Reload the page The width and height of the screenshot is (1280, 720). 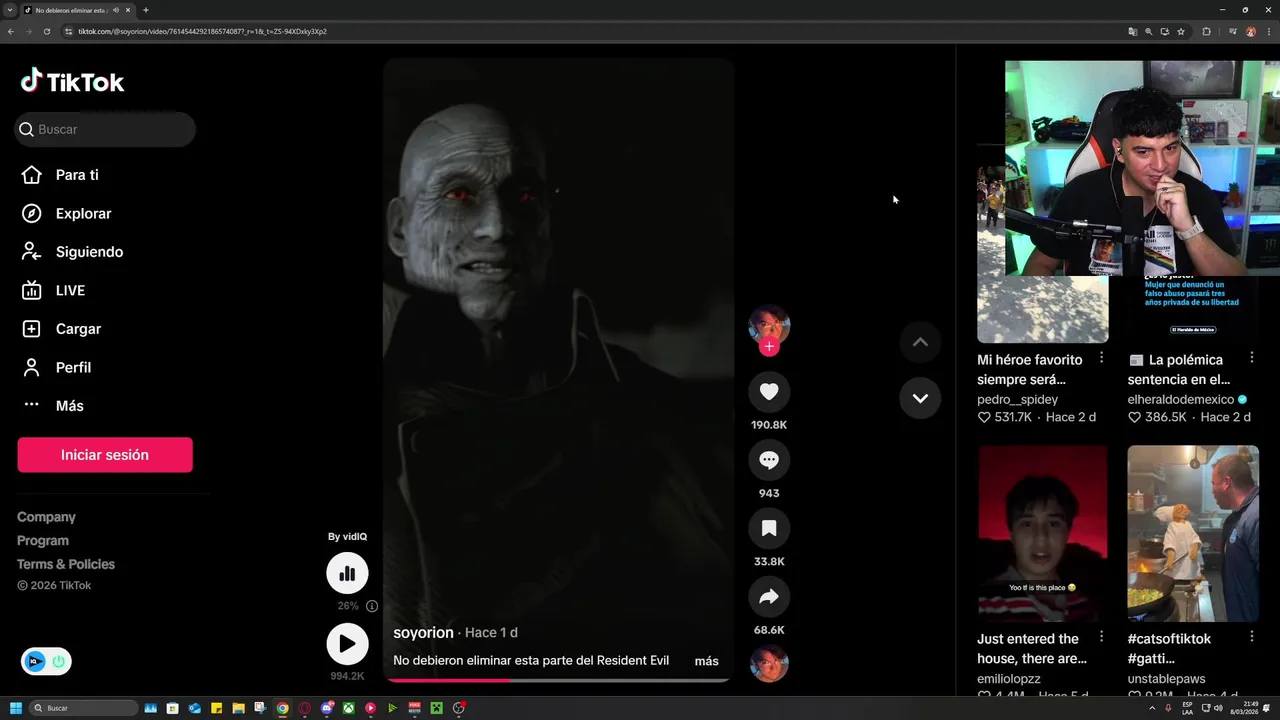[46, 31]
